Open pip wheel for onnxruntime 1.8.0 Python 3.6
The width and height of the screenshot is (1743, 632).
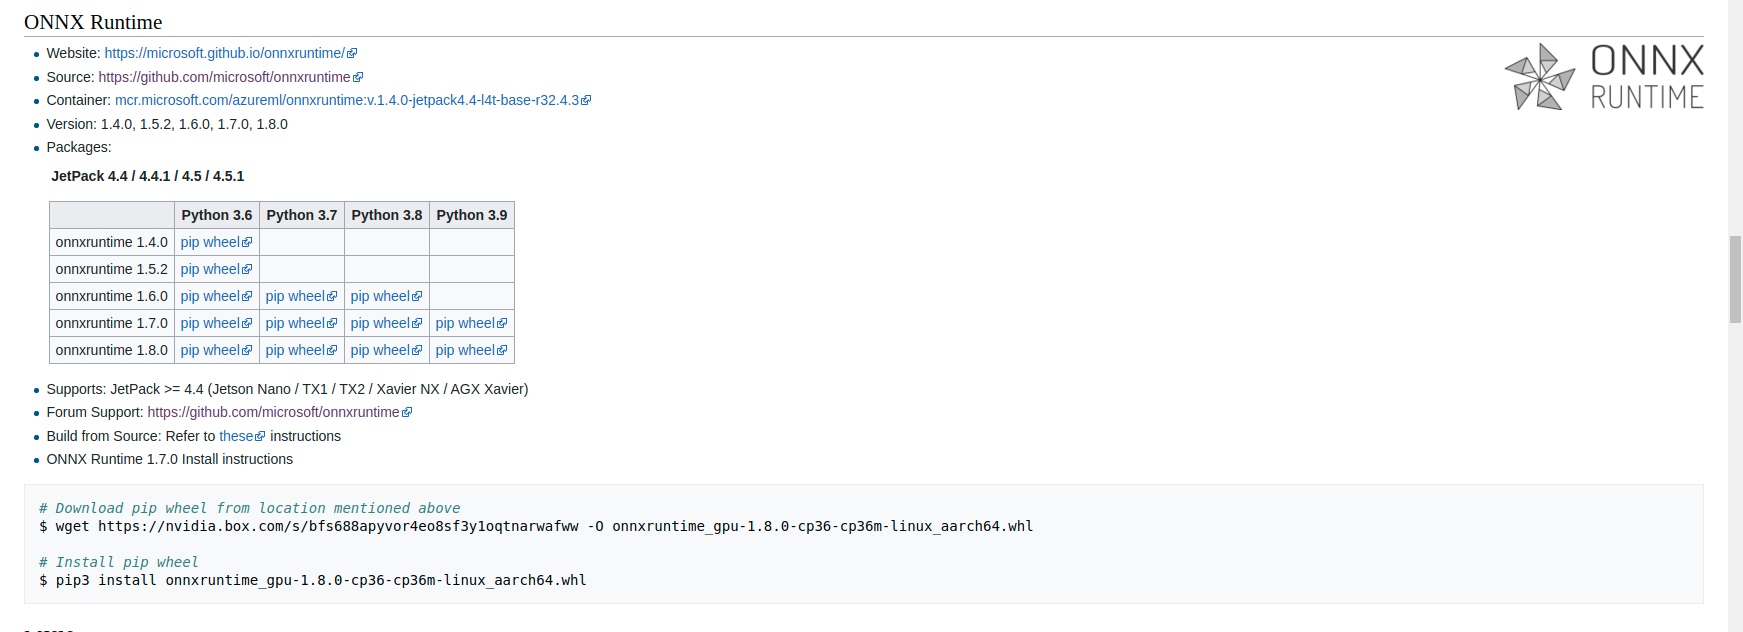coord(209,350)
